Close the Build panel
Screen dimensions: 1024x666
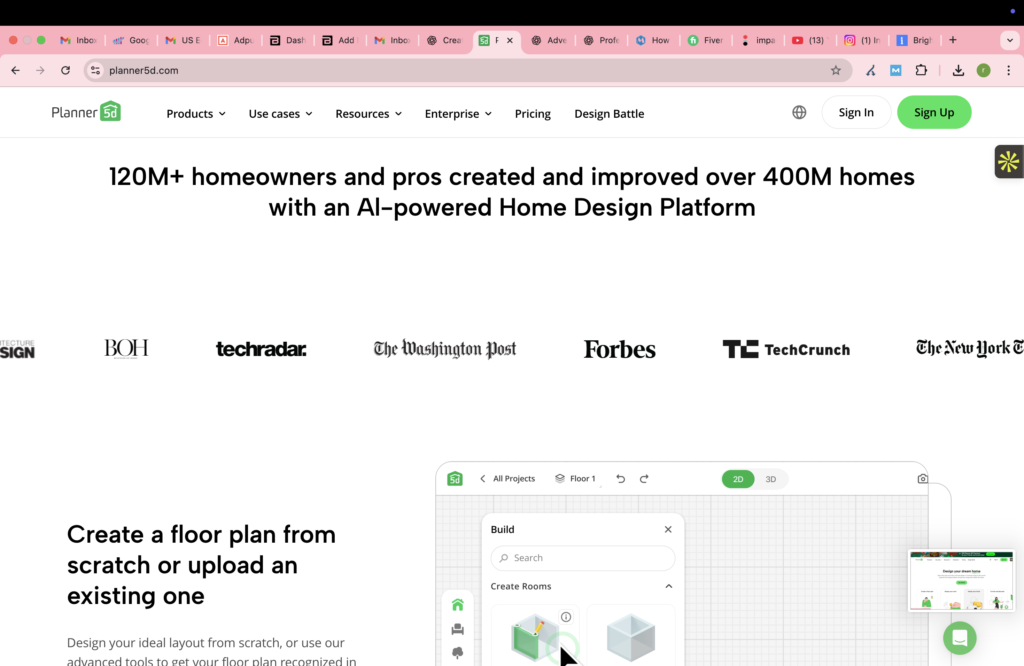click(x=668, y=529)
